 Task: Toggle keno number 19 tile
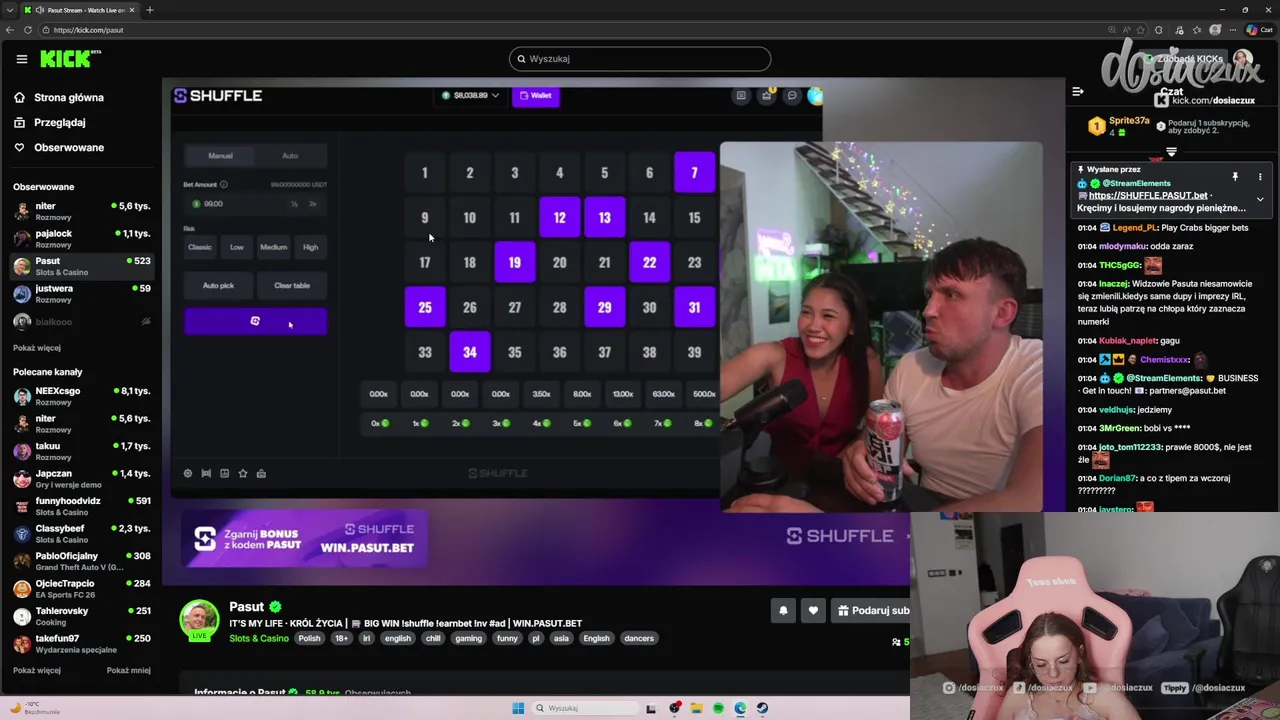(514, 262)
